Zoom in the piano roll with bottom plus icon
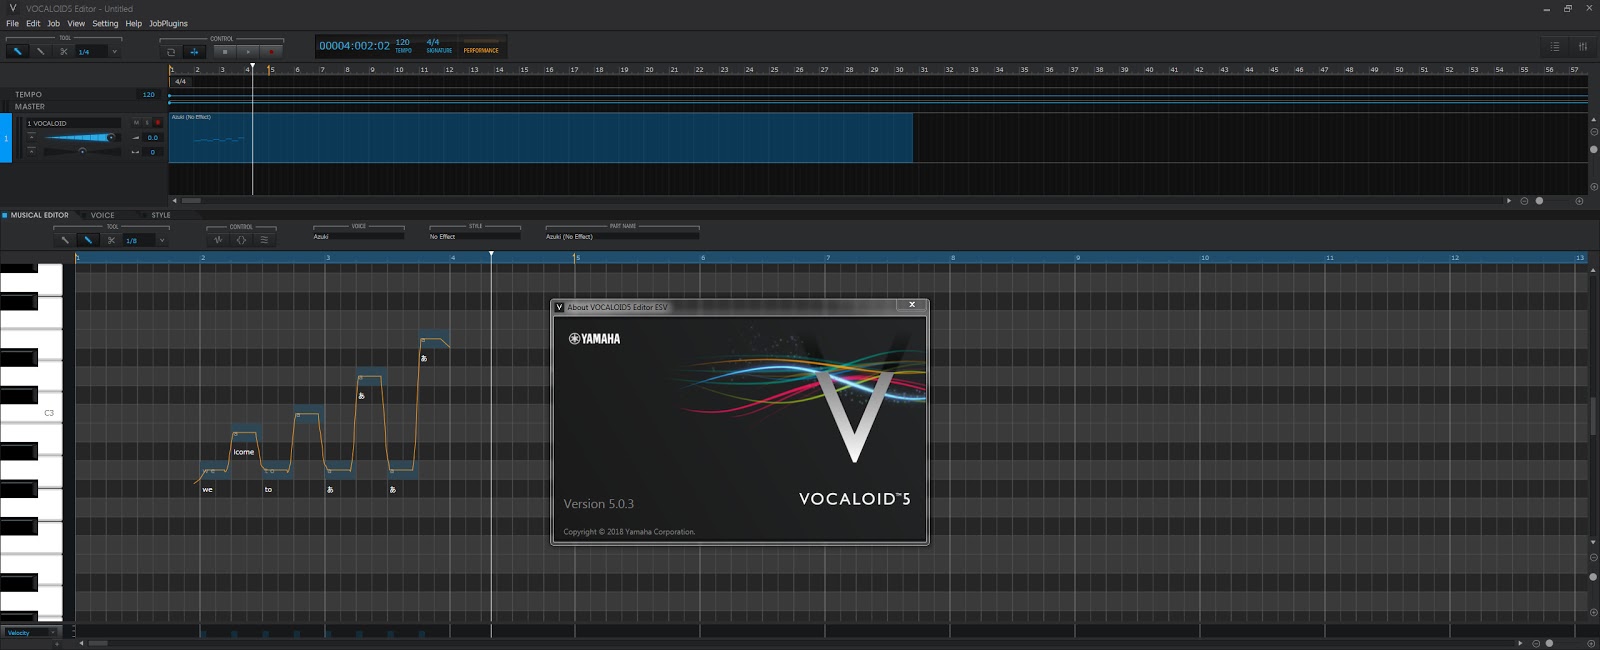The height and width of the screenshot is (650, 1600). tap(1589, 643)
